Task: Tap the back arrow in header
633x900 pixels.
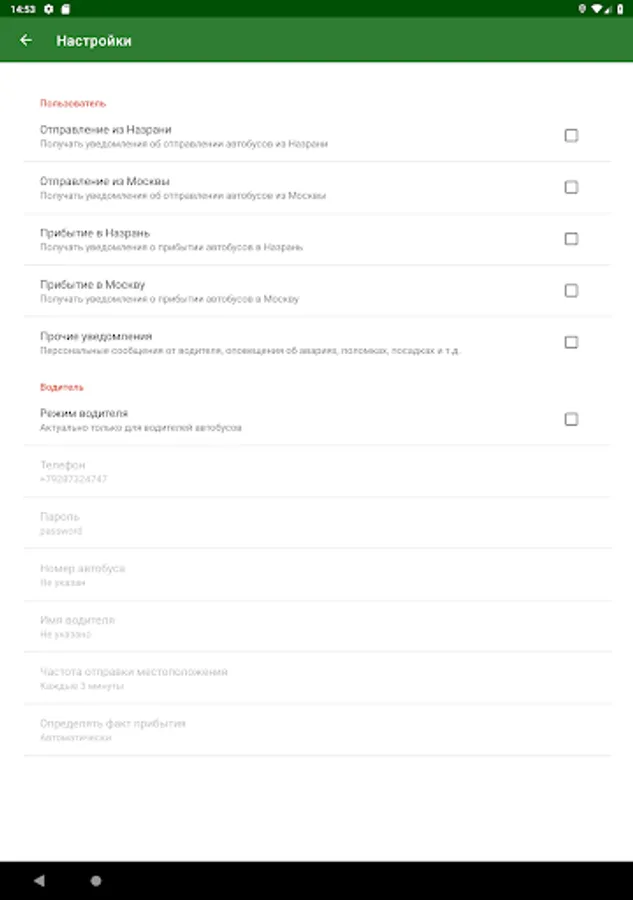Action: tap(26, 41)
